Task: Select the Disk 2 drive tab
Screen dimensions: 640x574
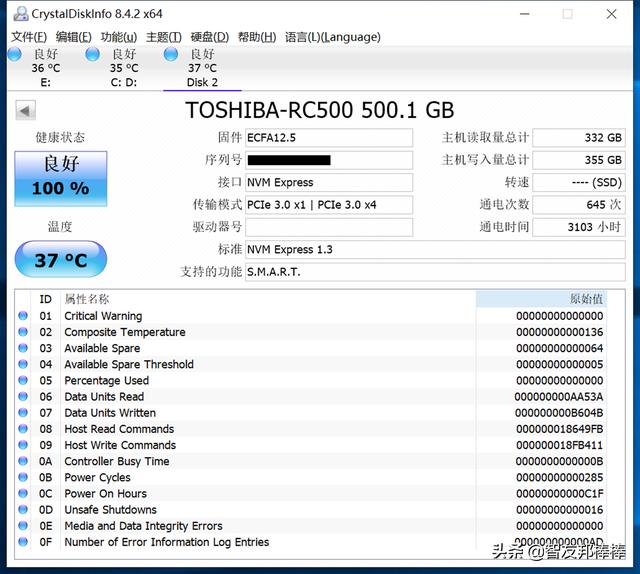Action: click(x=202, y=68)
